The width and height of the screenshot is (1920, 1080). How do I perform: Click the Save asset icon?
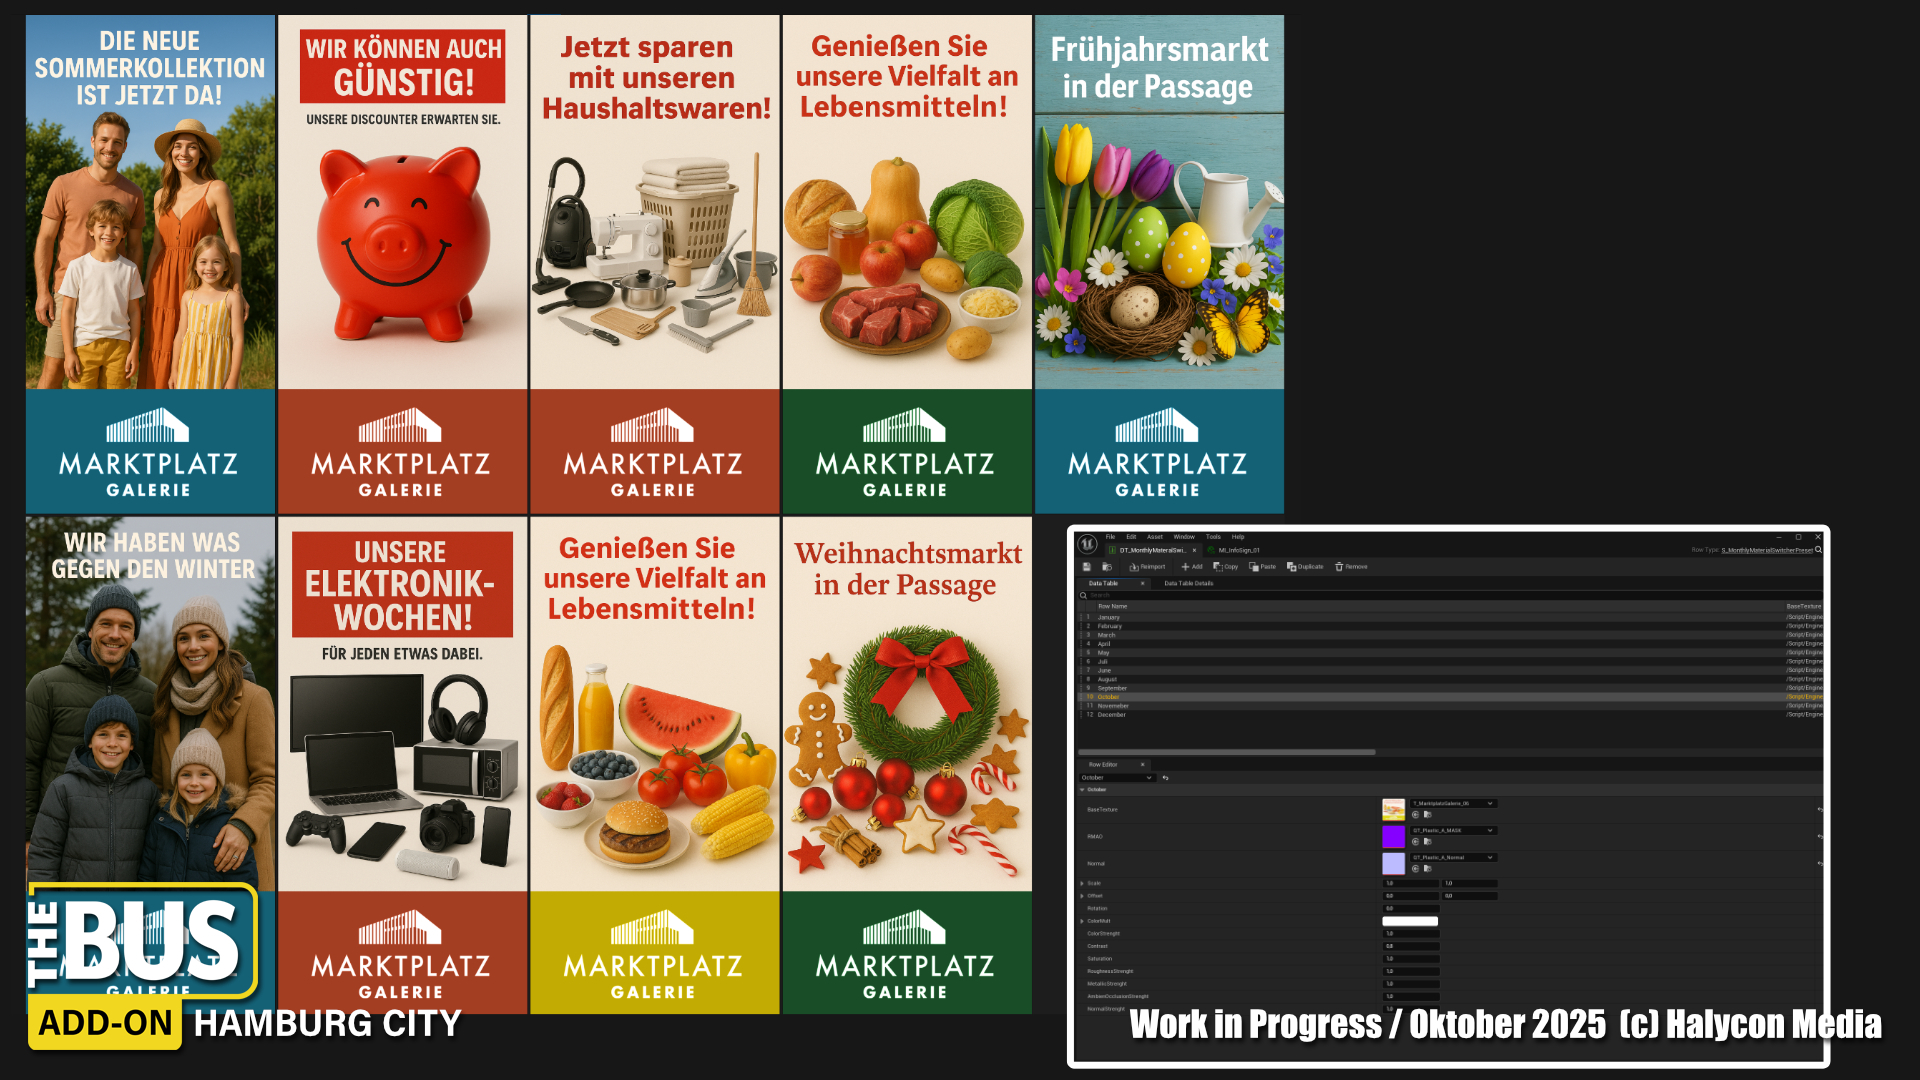point(1087,567)
